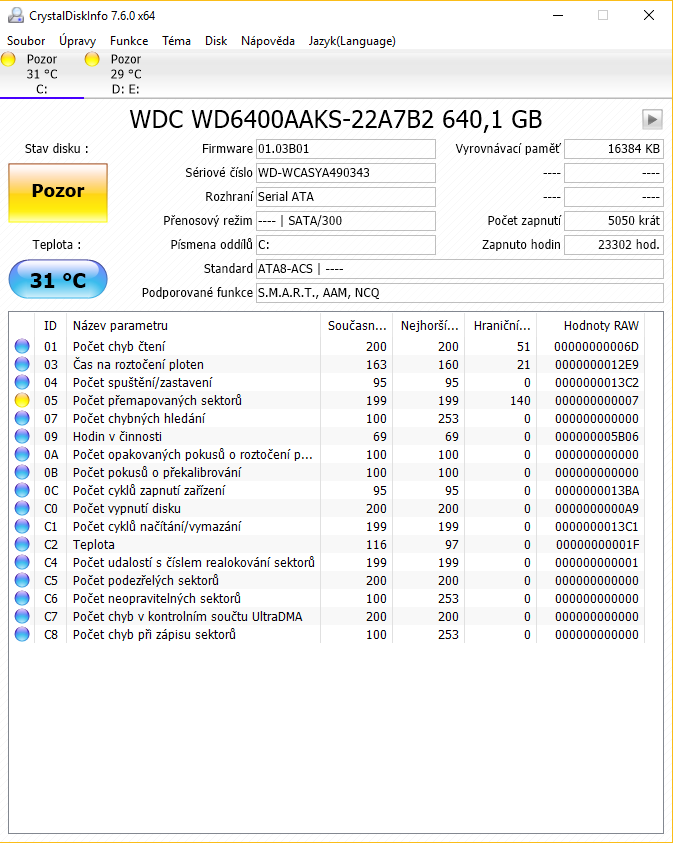Click the Rozhraní field Serial ATA
This screenshot has width=673, height=843.
click(346, 197)
